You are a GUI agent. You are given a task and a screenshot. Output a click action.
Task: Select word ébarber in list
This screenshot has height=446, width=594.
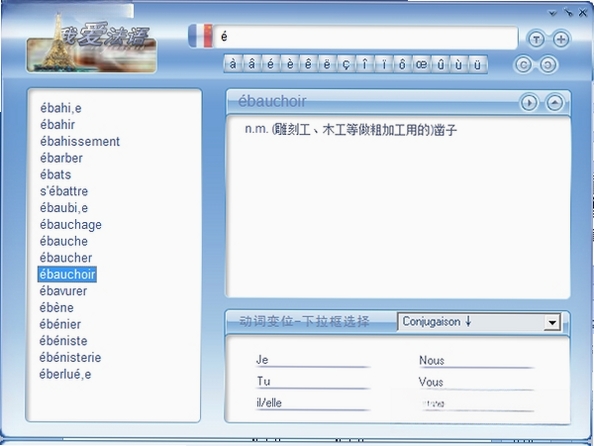pos(61,158)
